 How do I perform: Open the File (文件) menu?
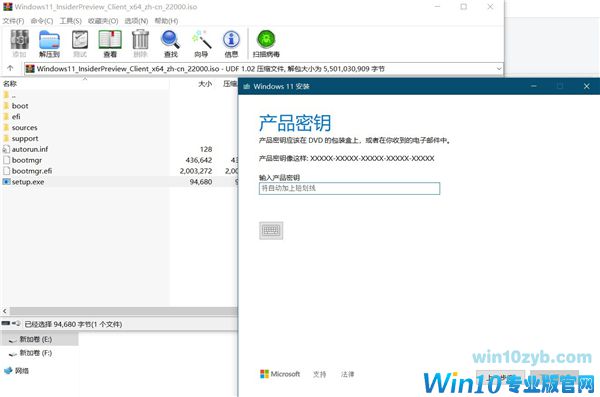pos(13,21)
